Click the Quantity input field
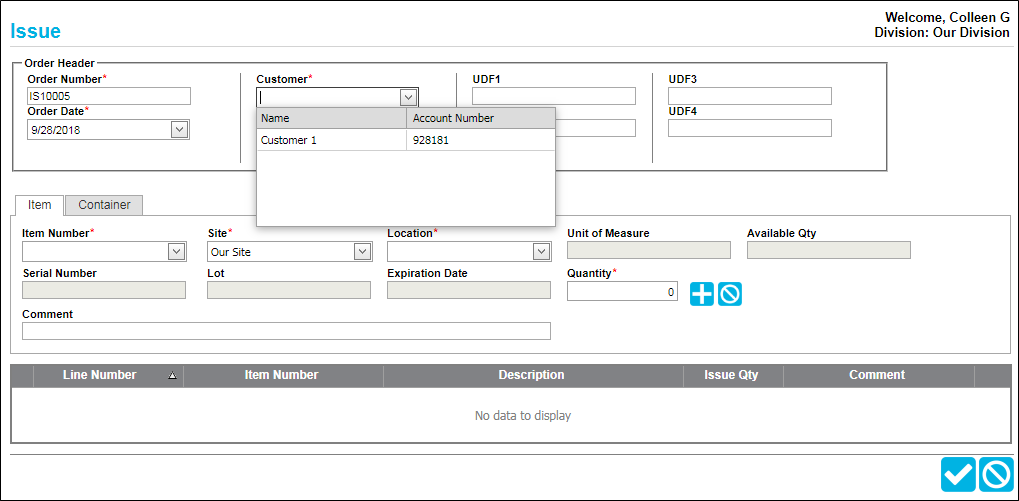This screenshot has height=501, width=1019. pyautogui.click(x=623, y=292)
